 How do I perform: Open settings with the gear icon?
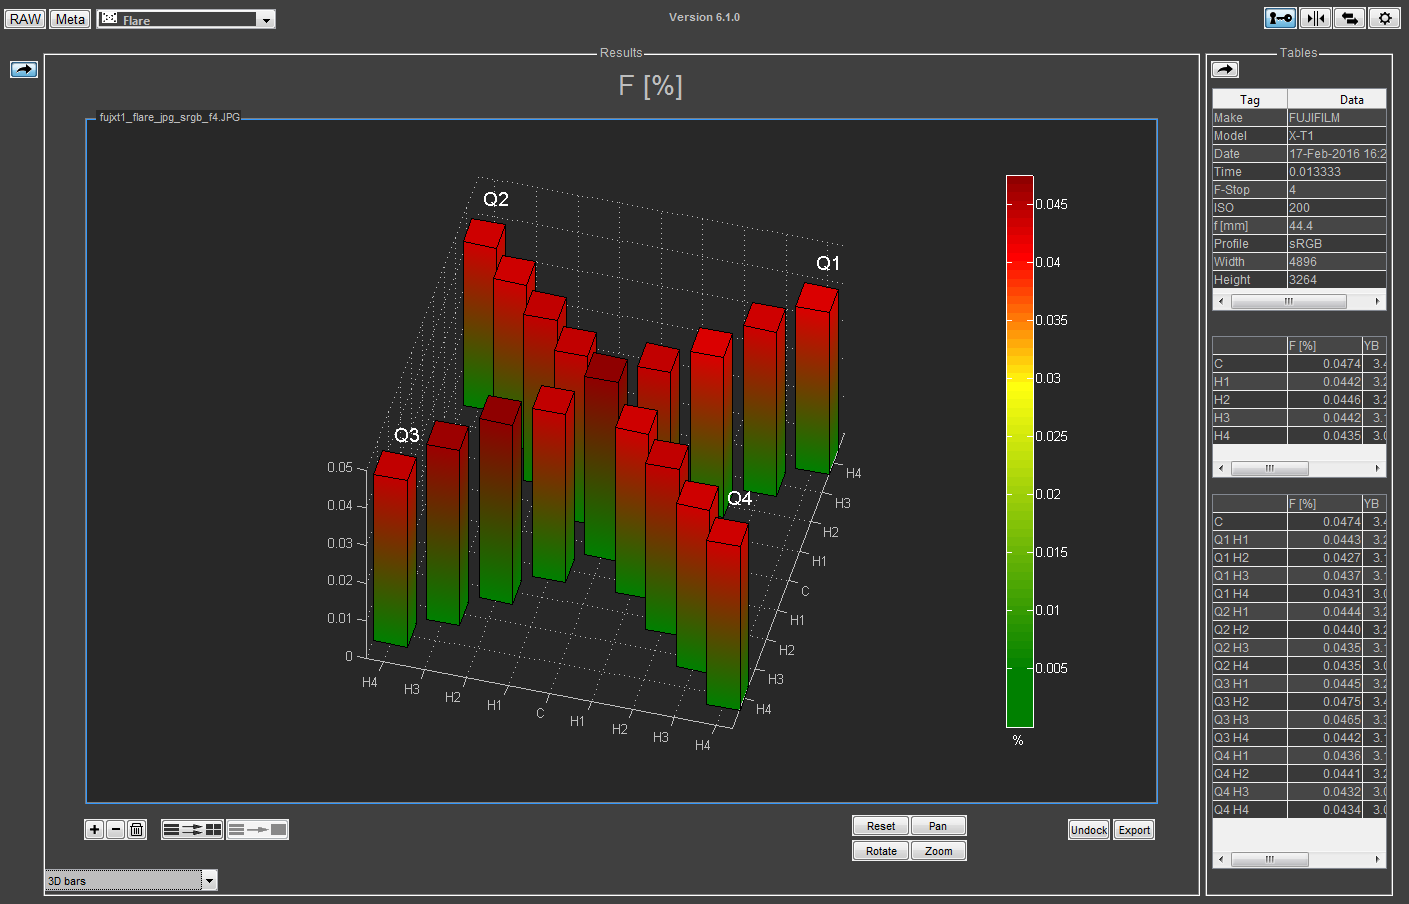click(x=1384, y=18)
